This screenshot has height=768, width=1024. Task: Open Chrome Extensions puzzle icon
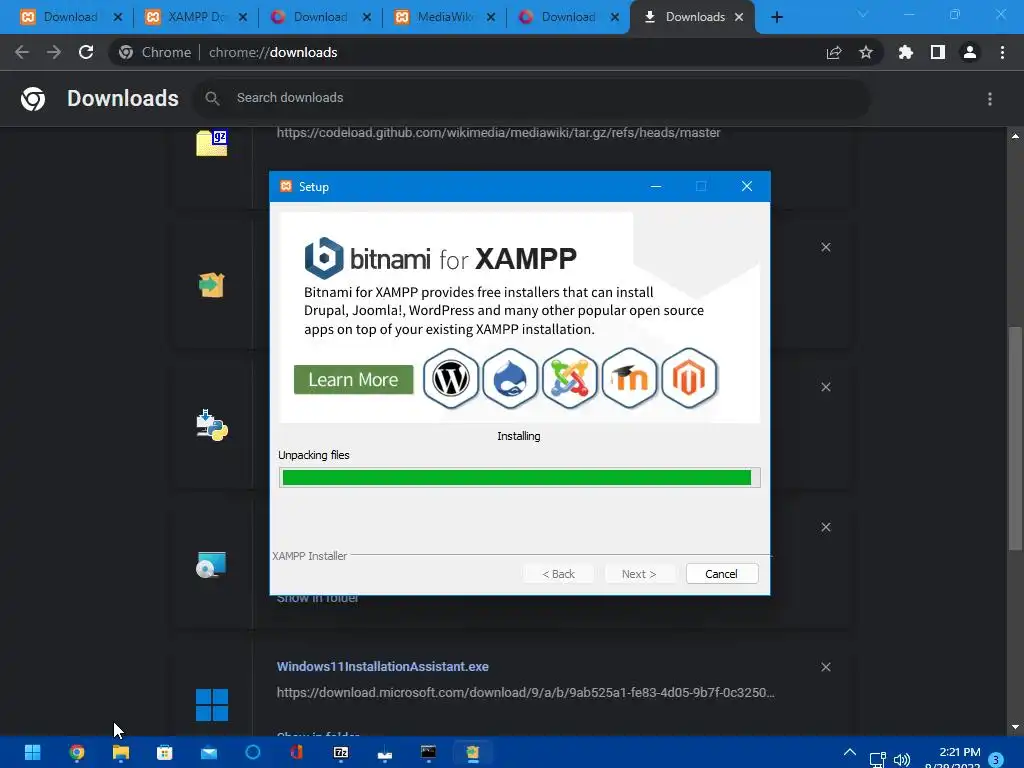[x=905, y=52]
